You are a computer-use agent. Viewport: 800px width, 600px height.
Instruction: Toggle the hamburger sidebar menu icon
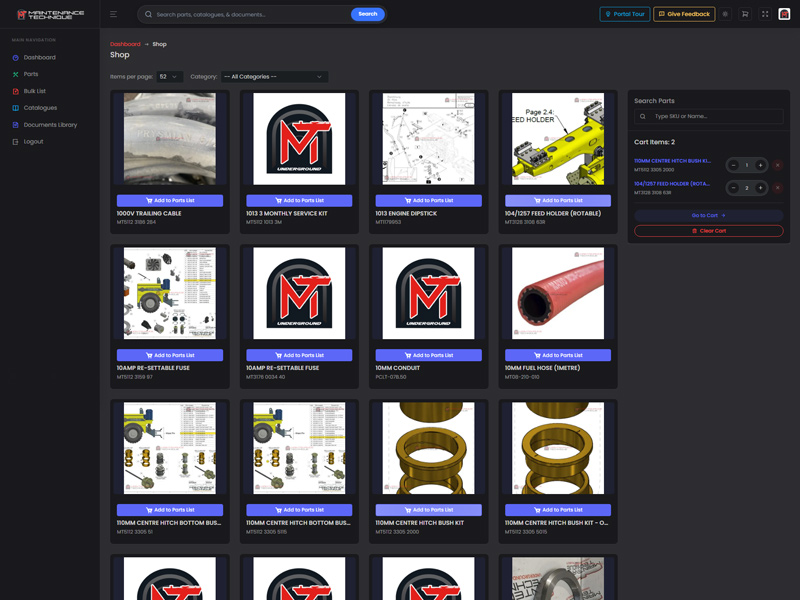(x=113, y=14)
